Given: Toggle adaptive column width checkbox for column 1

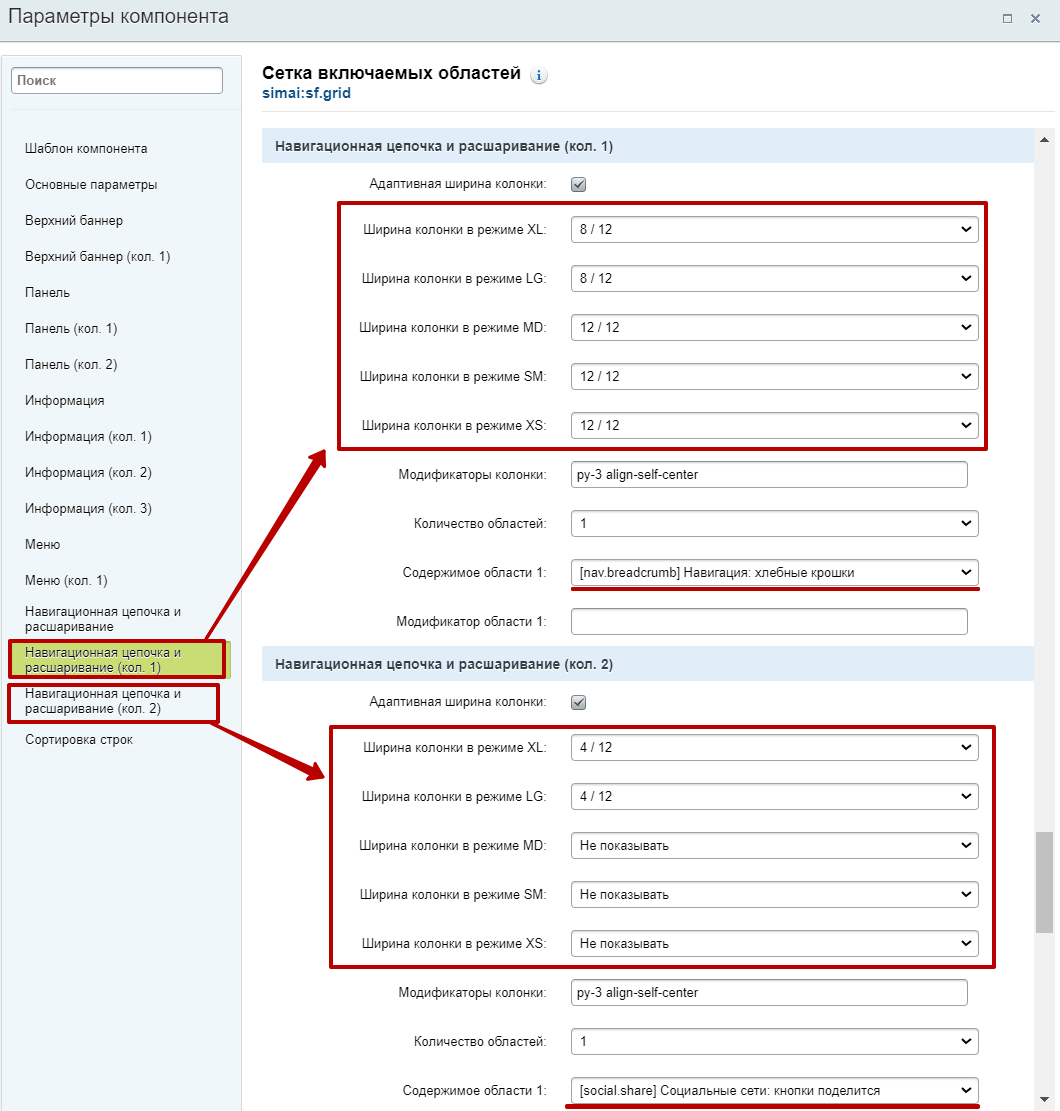Looking at the screenshot, I should coord(578,184).
